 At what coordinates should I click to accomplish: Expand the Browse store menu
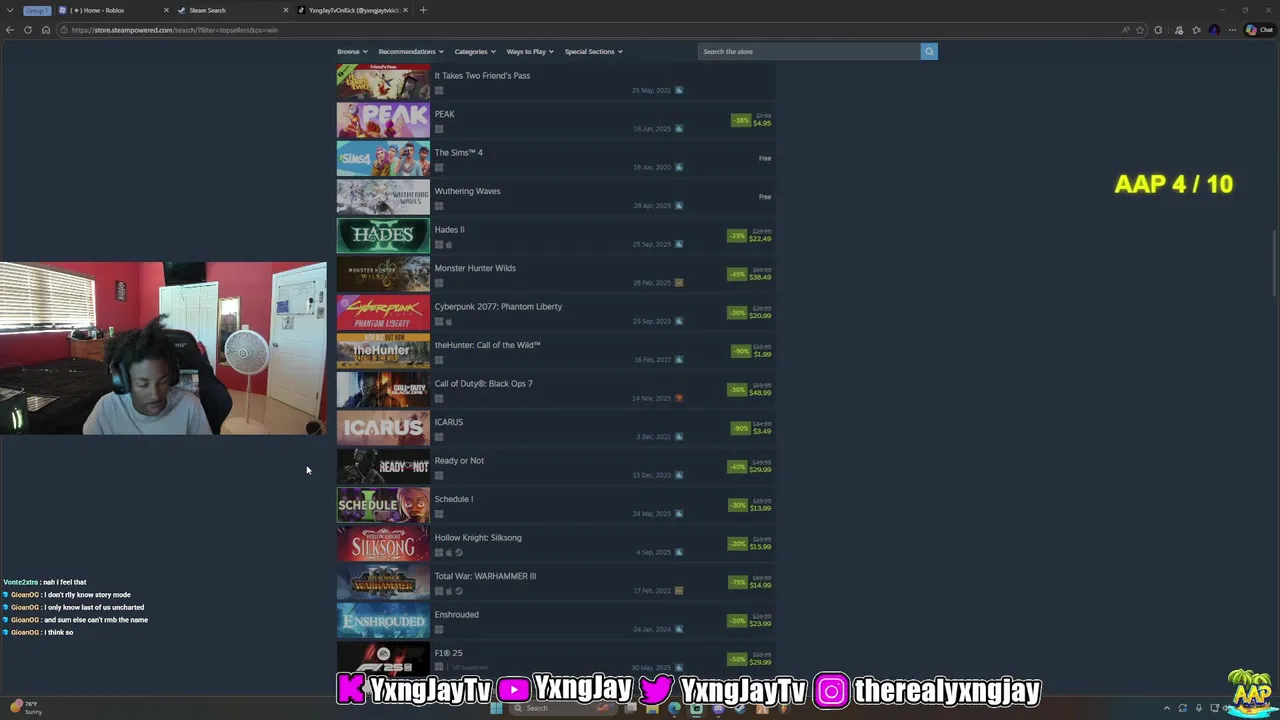point(352,52)
